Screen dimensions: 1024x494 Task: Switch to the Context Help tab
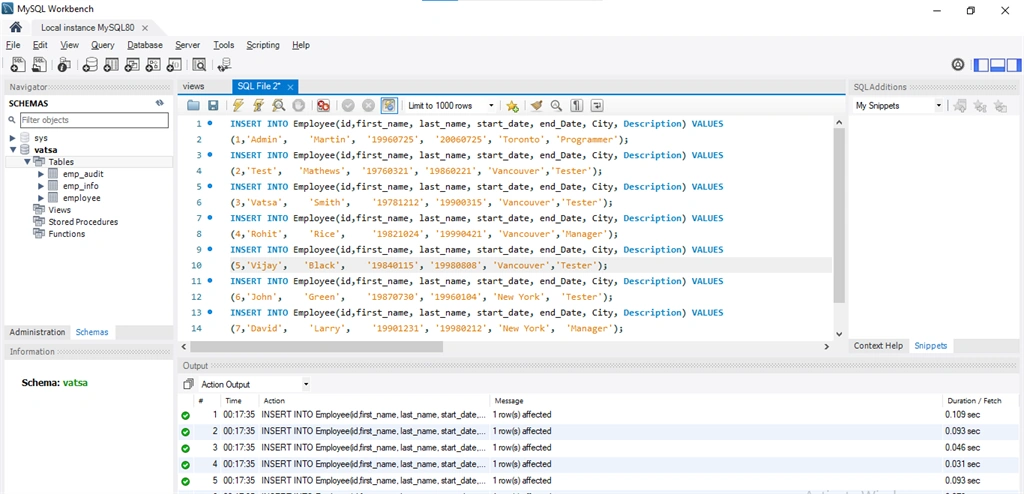point(878,346)
